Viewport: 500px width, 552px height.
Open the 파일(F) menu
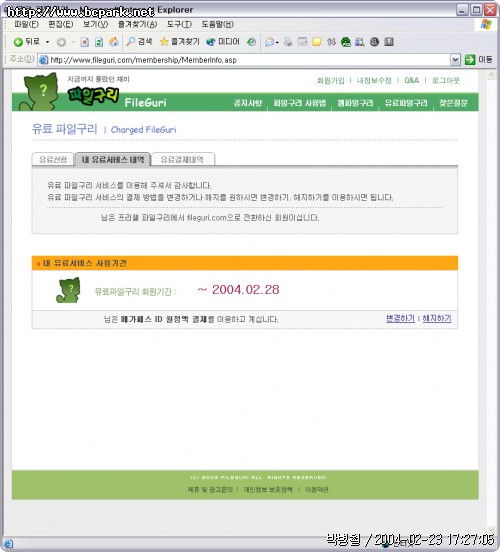[x=26, y=24]
